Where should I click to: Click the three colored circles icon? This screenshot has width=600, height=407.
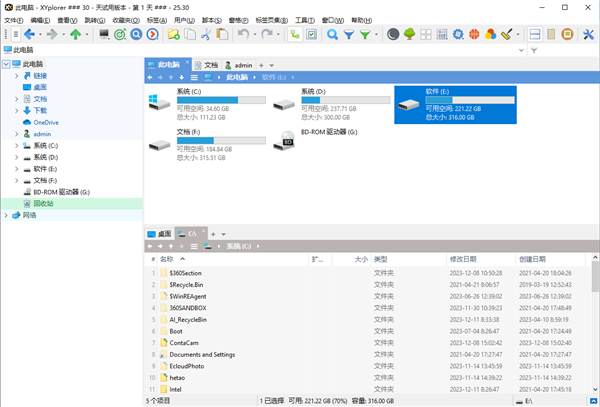(x=490, y=34)
